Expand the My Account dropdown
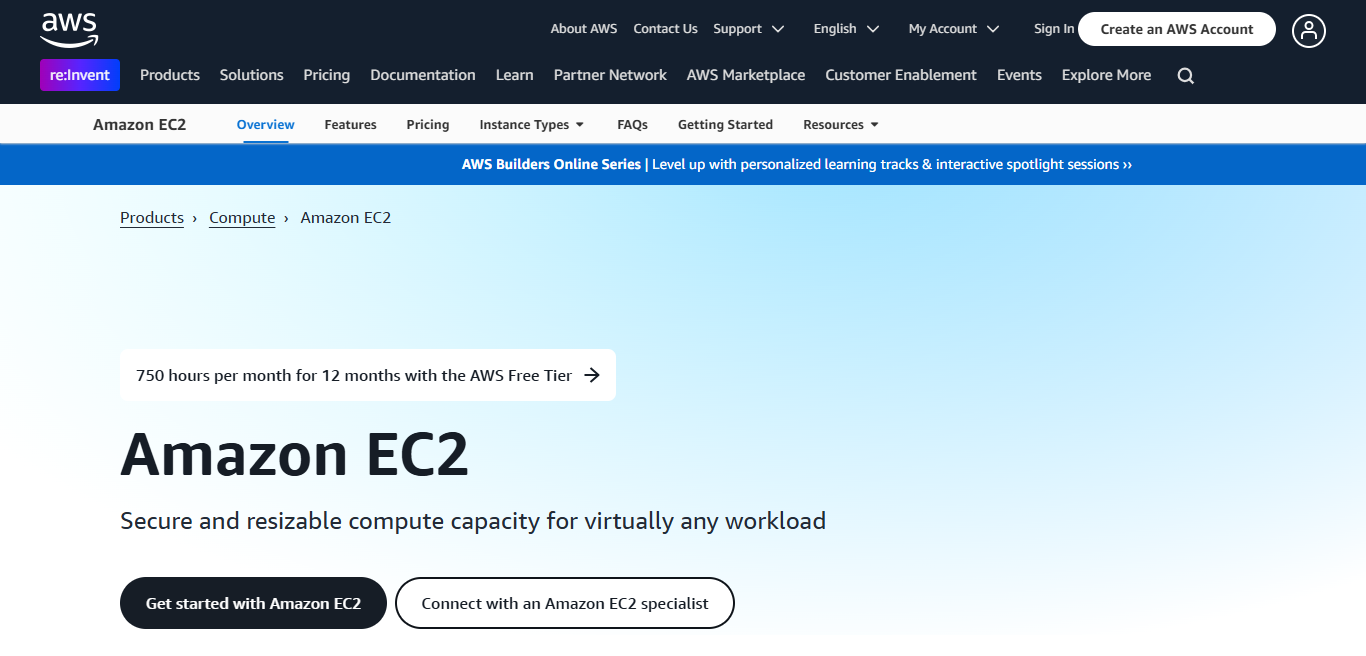 click(954, 29)
